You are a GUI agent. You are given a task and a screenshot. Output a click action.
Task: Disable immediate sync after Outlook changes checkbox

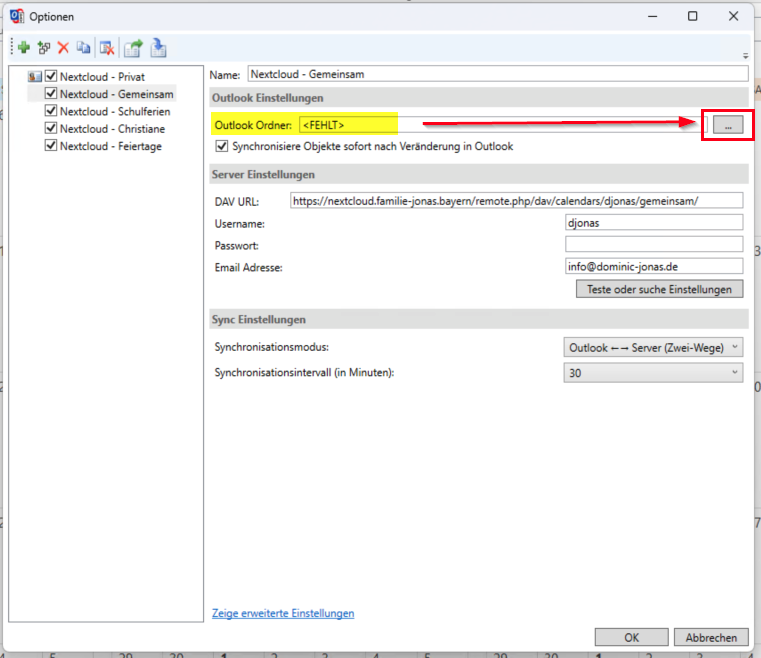click(x=222, y=146)
